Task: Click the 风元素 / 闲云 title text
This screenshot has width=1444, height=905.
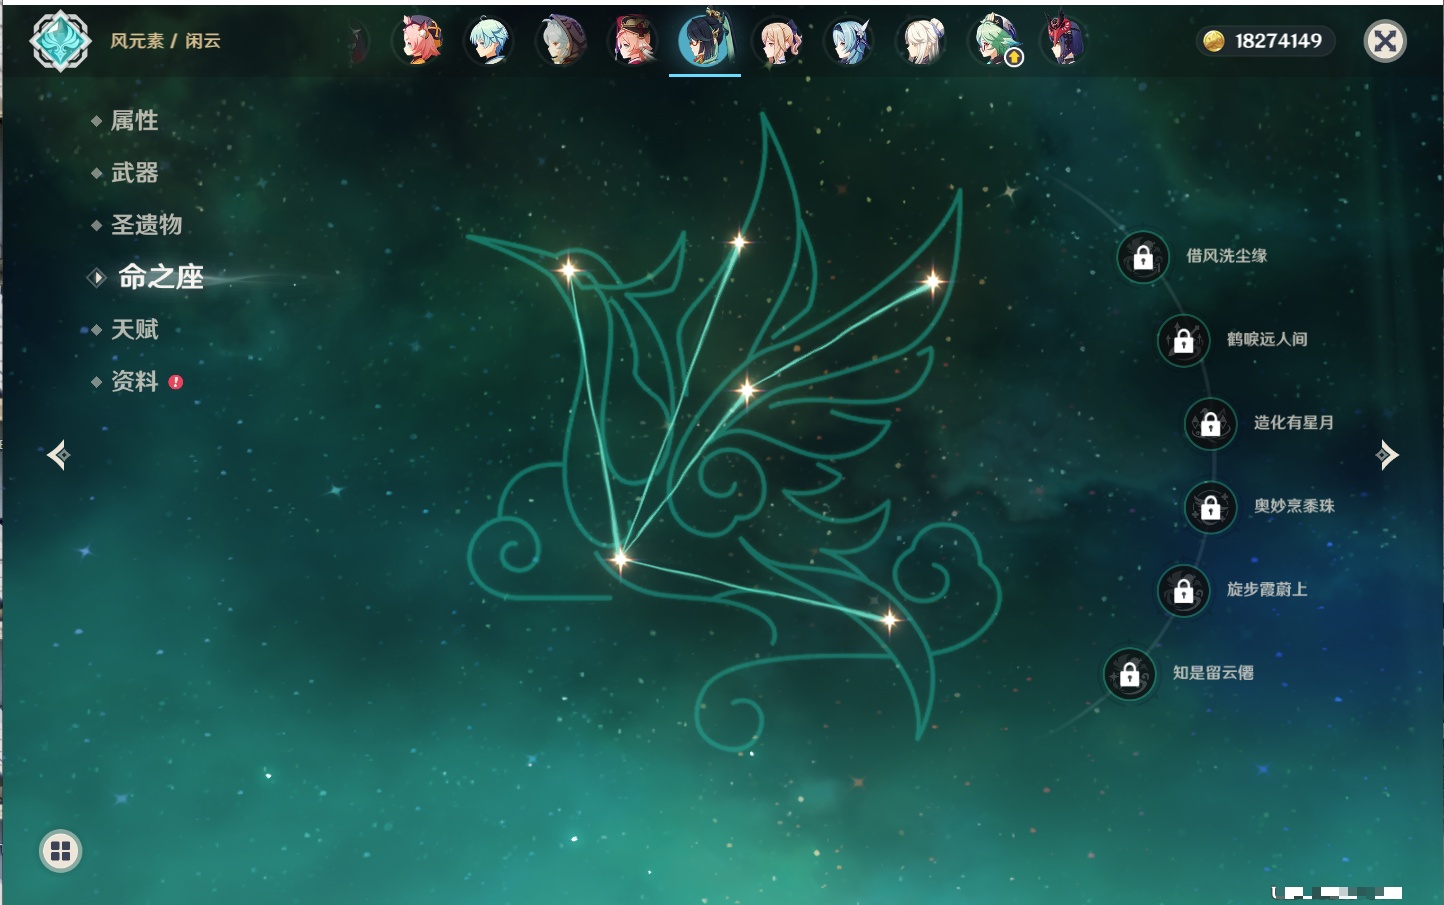Action: [x=165, y=41]
